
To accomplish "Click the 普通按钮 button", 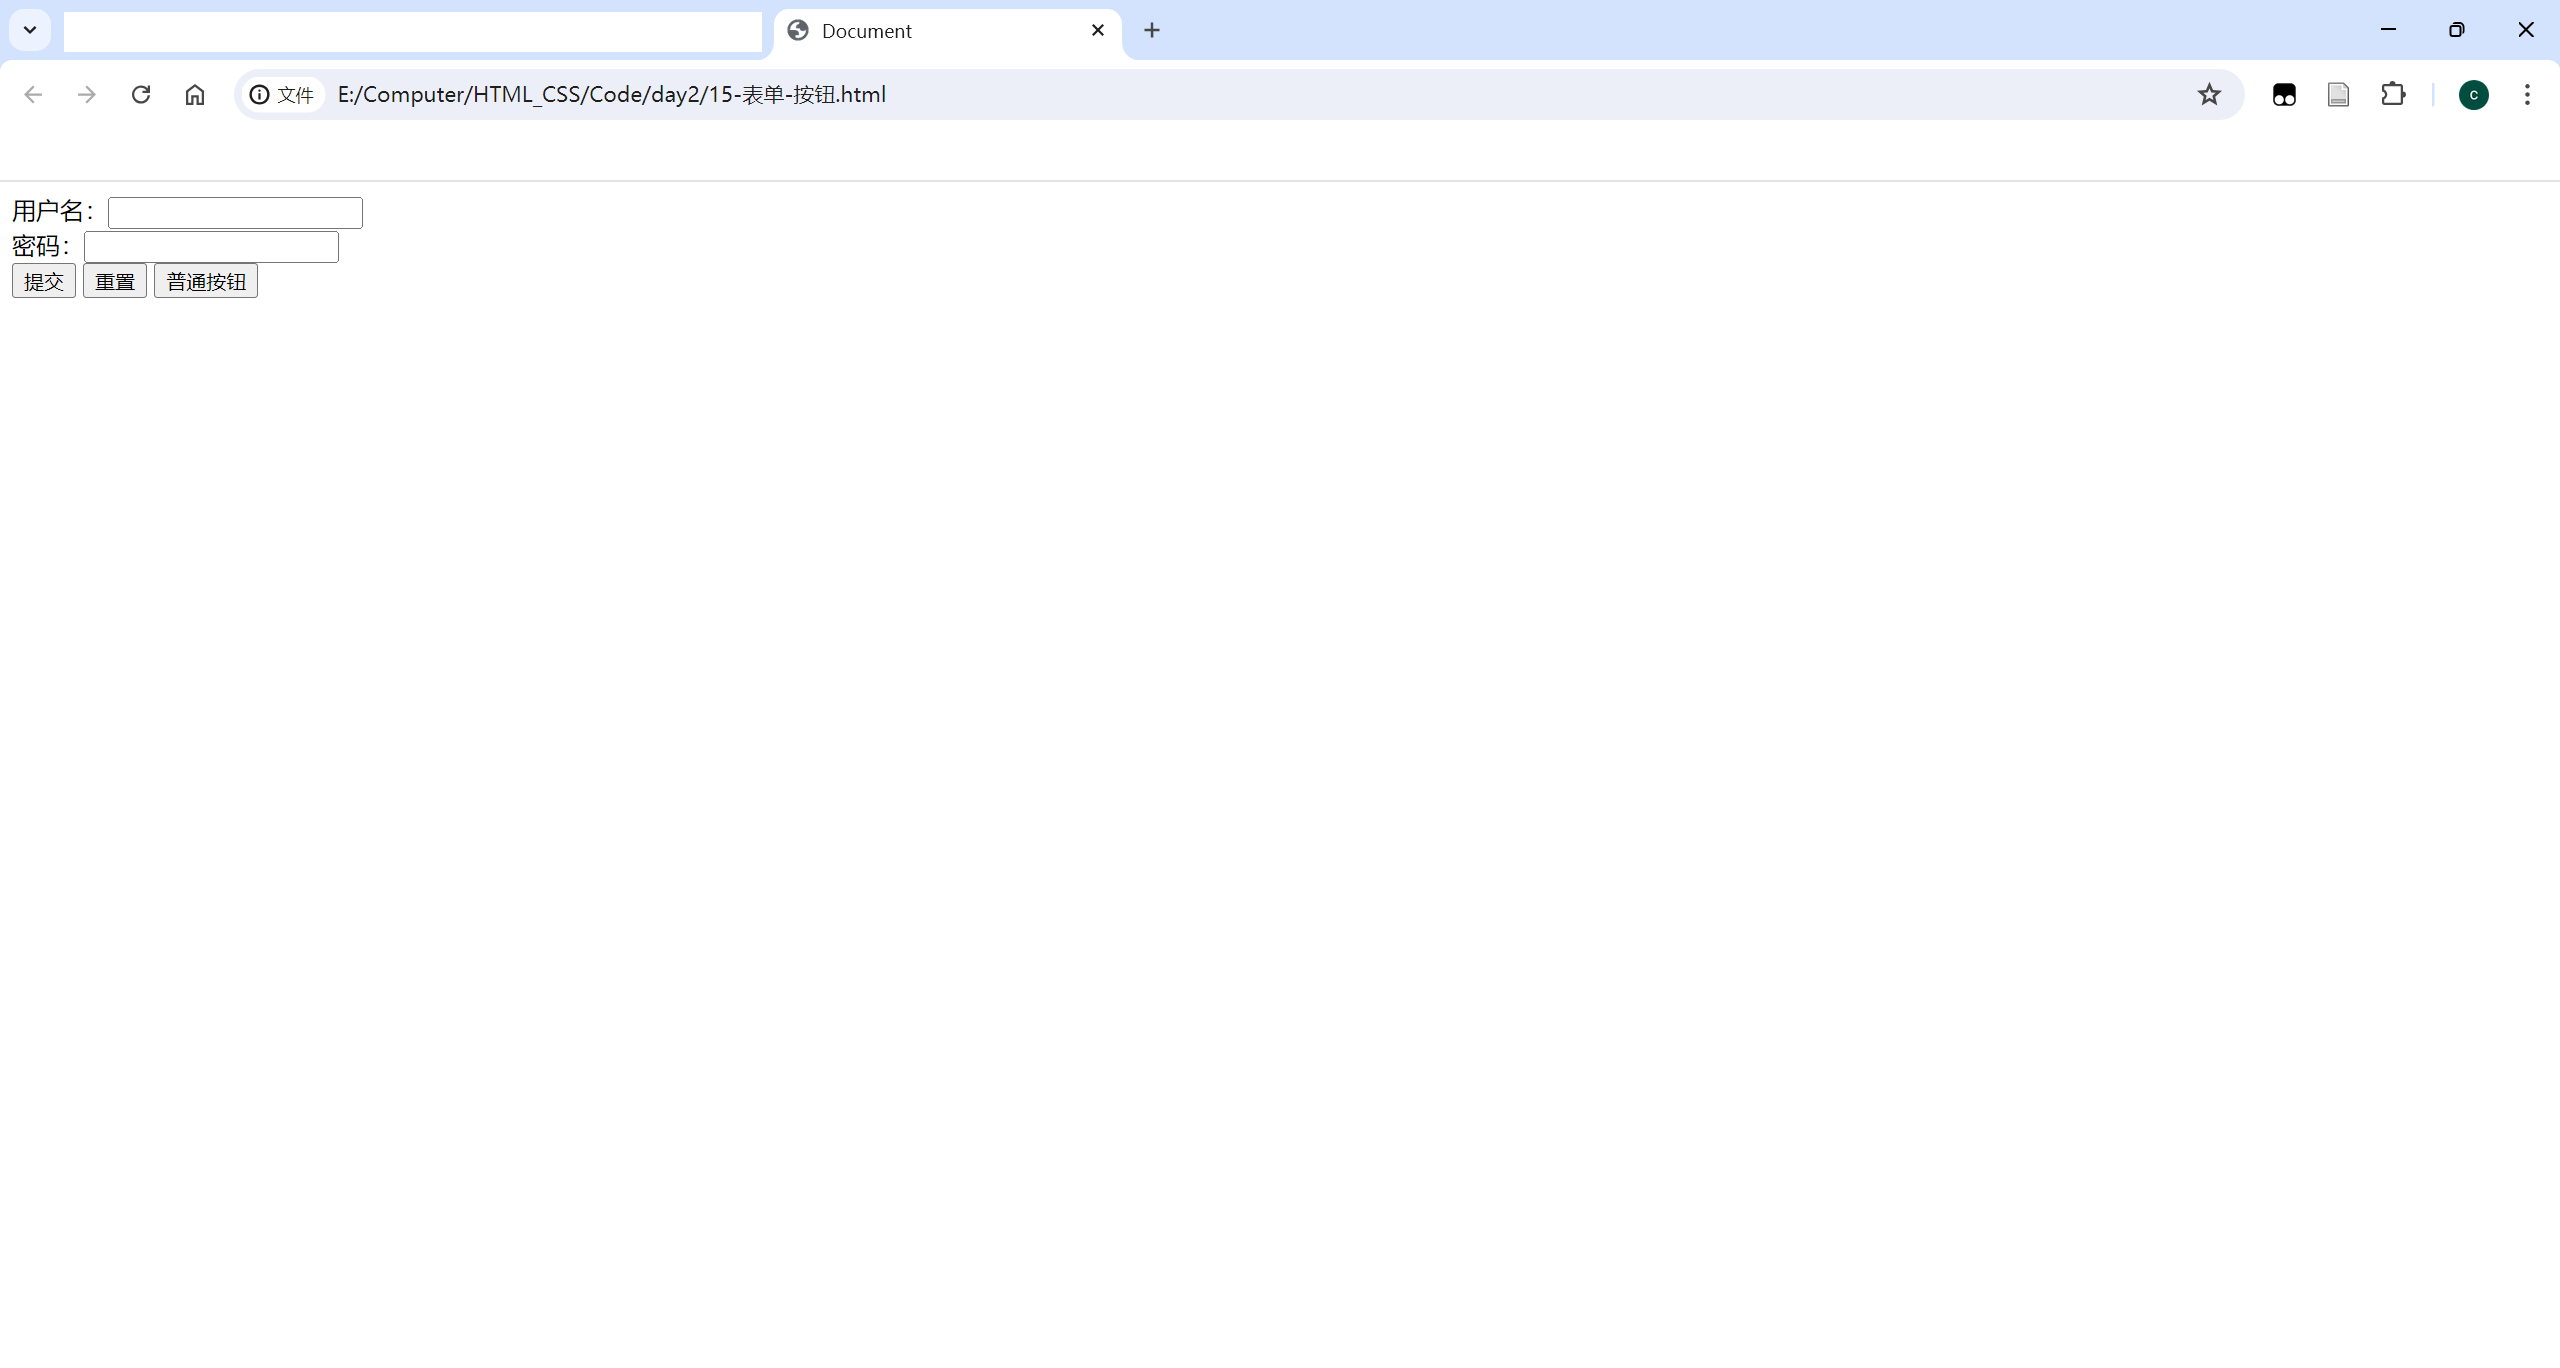I will point(206,281).
